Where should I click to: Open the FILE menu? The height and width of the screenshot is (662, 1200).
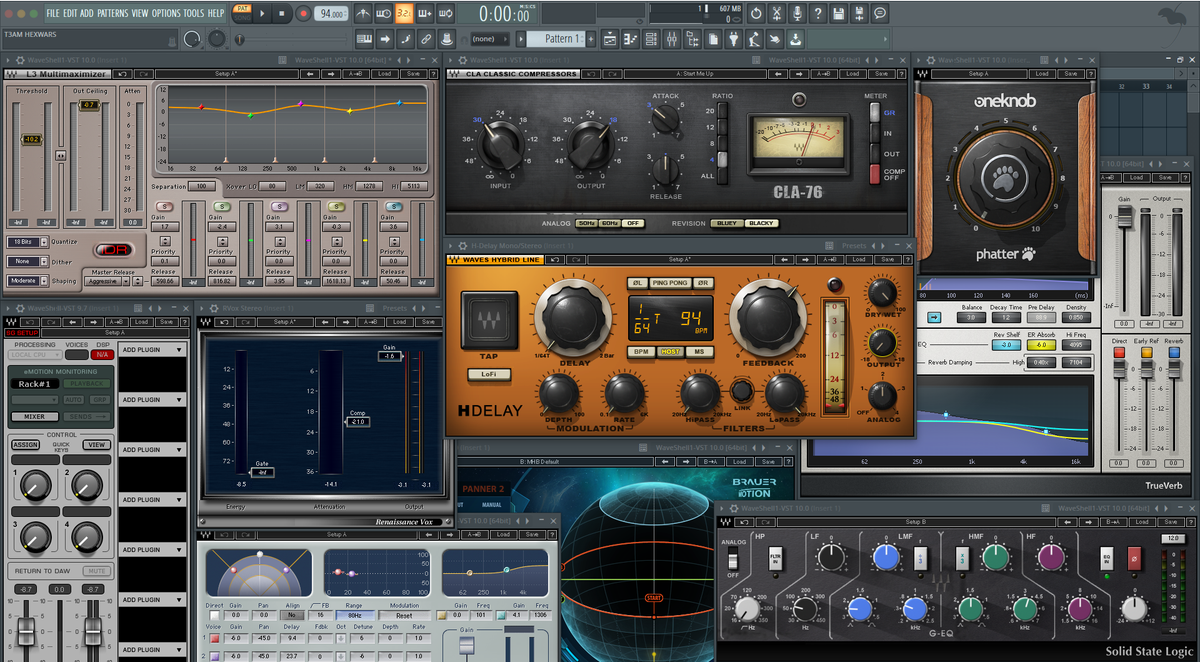(x=54, y=13)
